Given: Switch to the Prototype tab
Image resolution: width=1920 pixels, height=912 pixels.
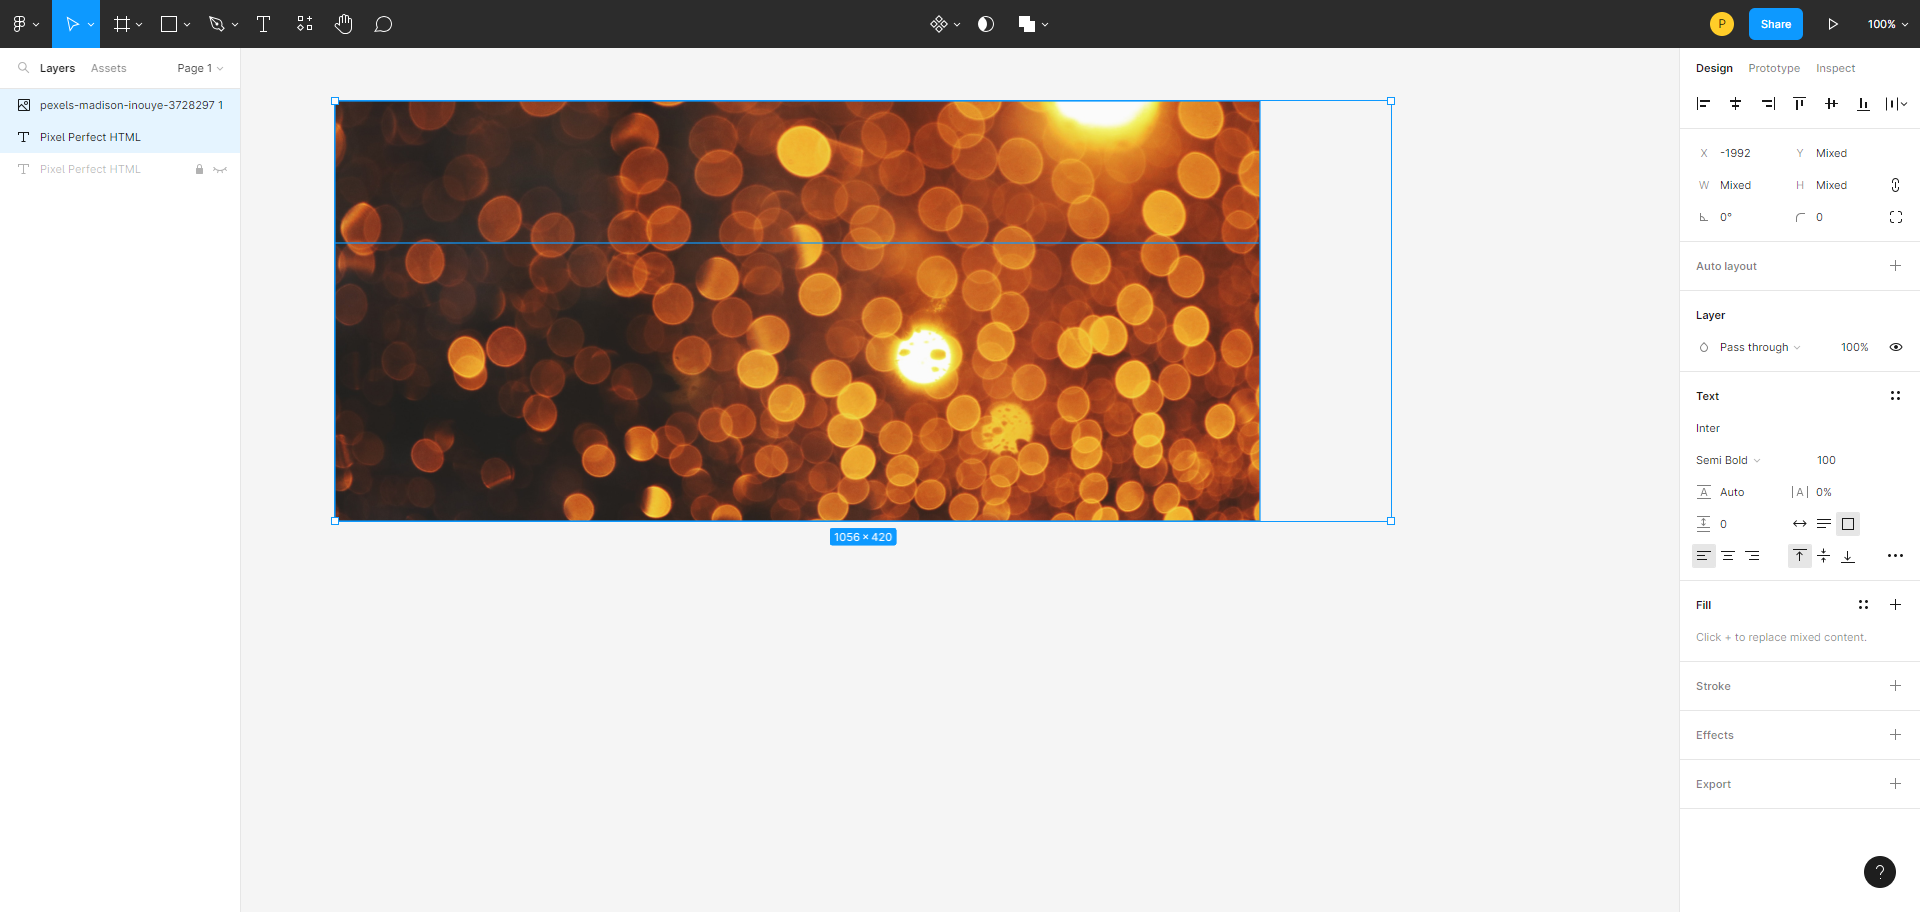Looking at the screenshot, I should [x=1775, y=68].
